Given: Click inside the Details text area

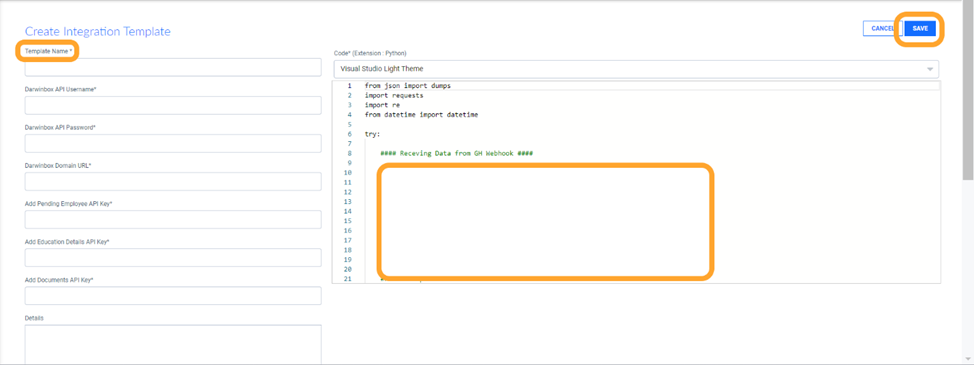Looking at the screenshot, I should (x=173, y=345).
